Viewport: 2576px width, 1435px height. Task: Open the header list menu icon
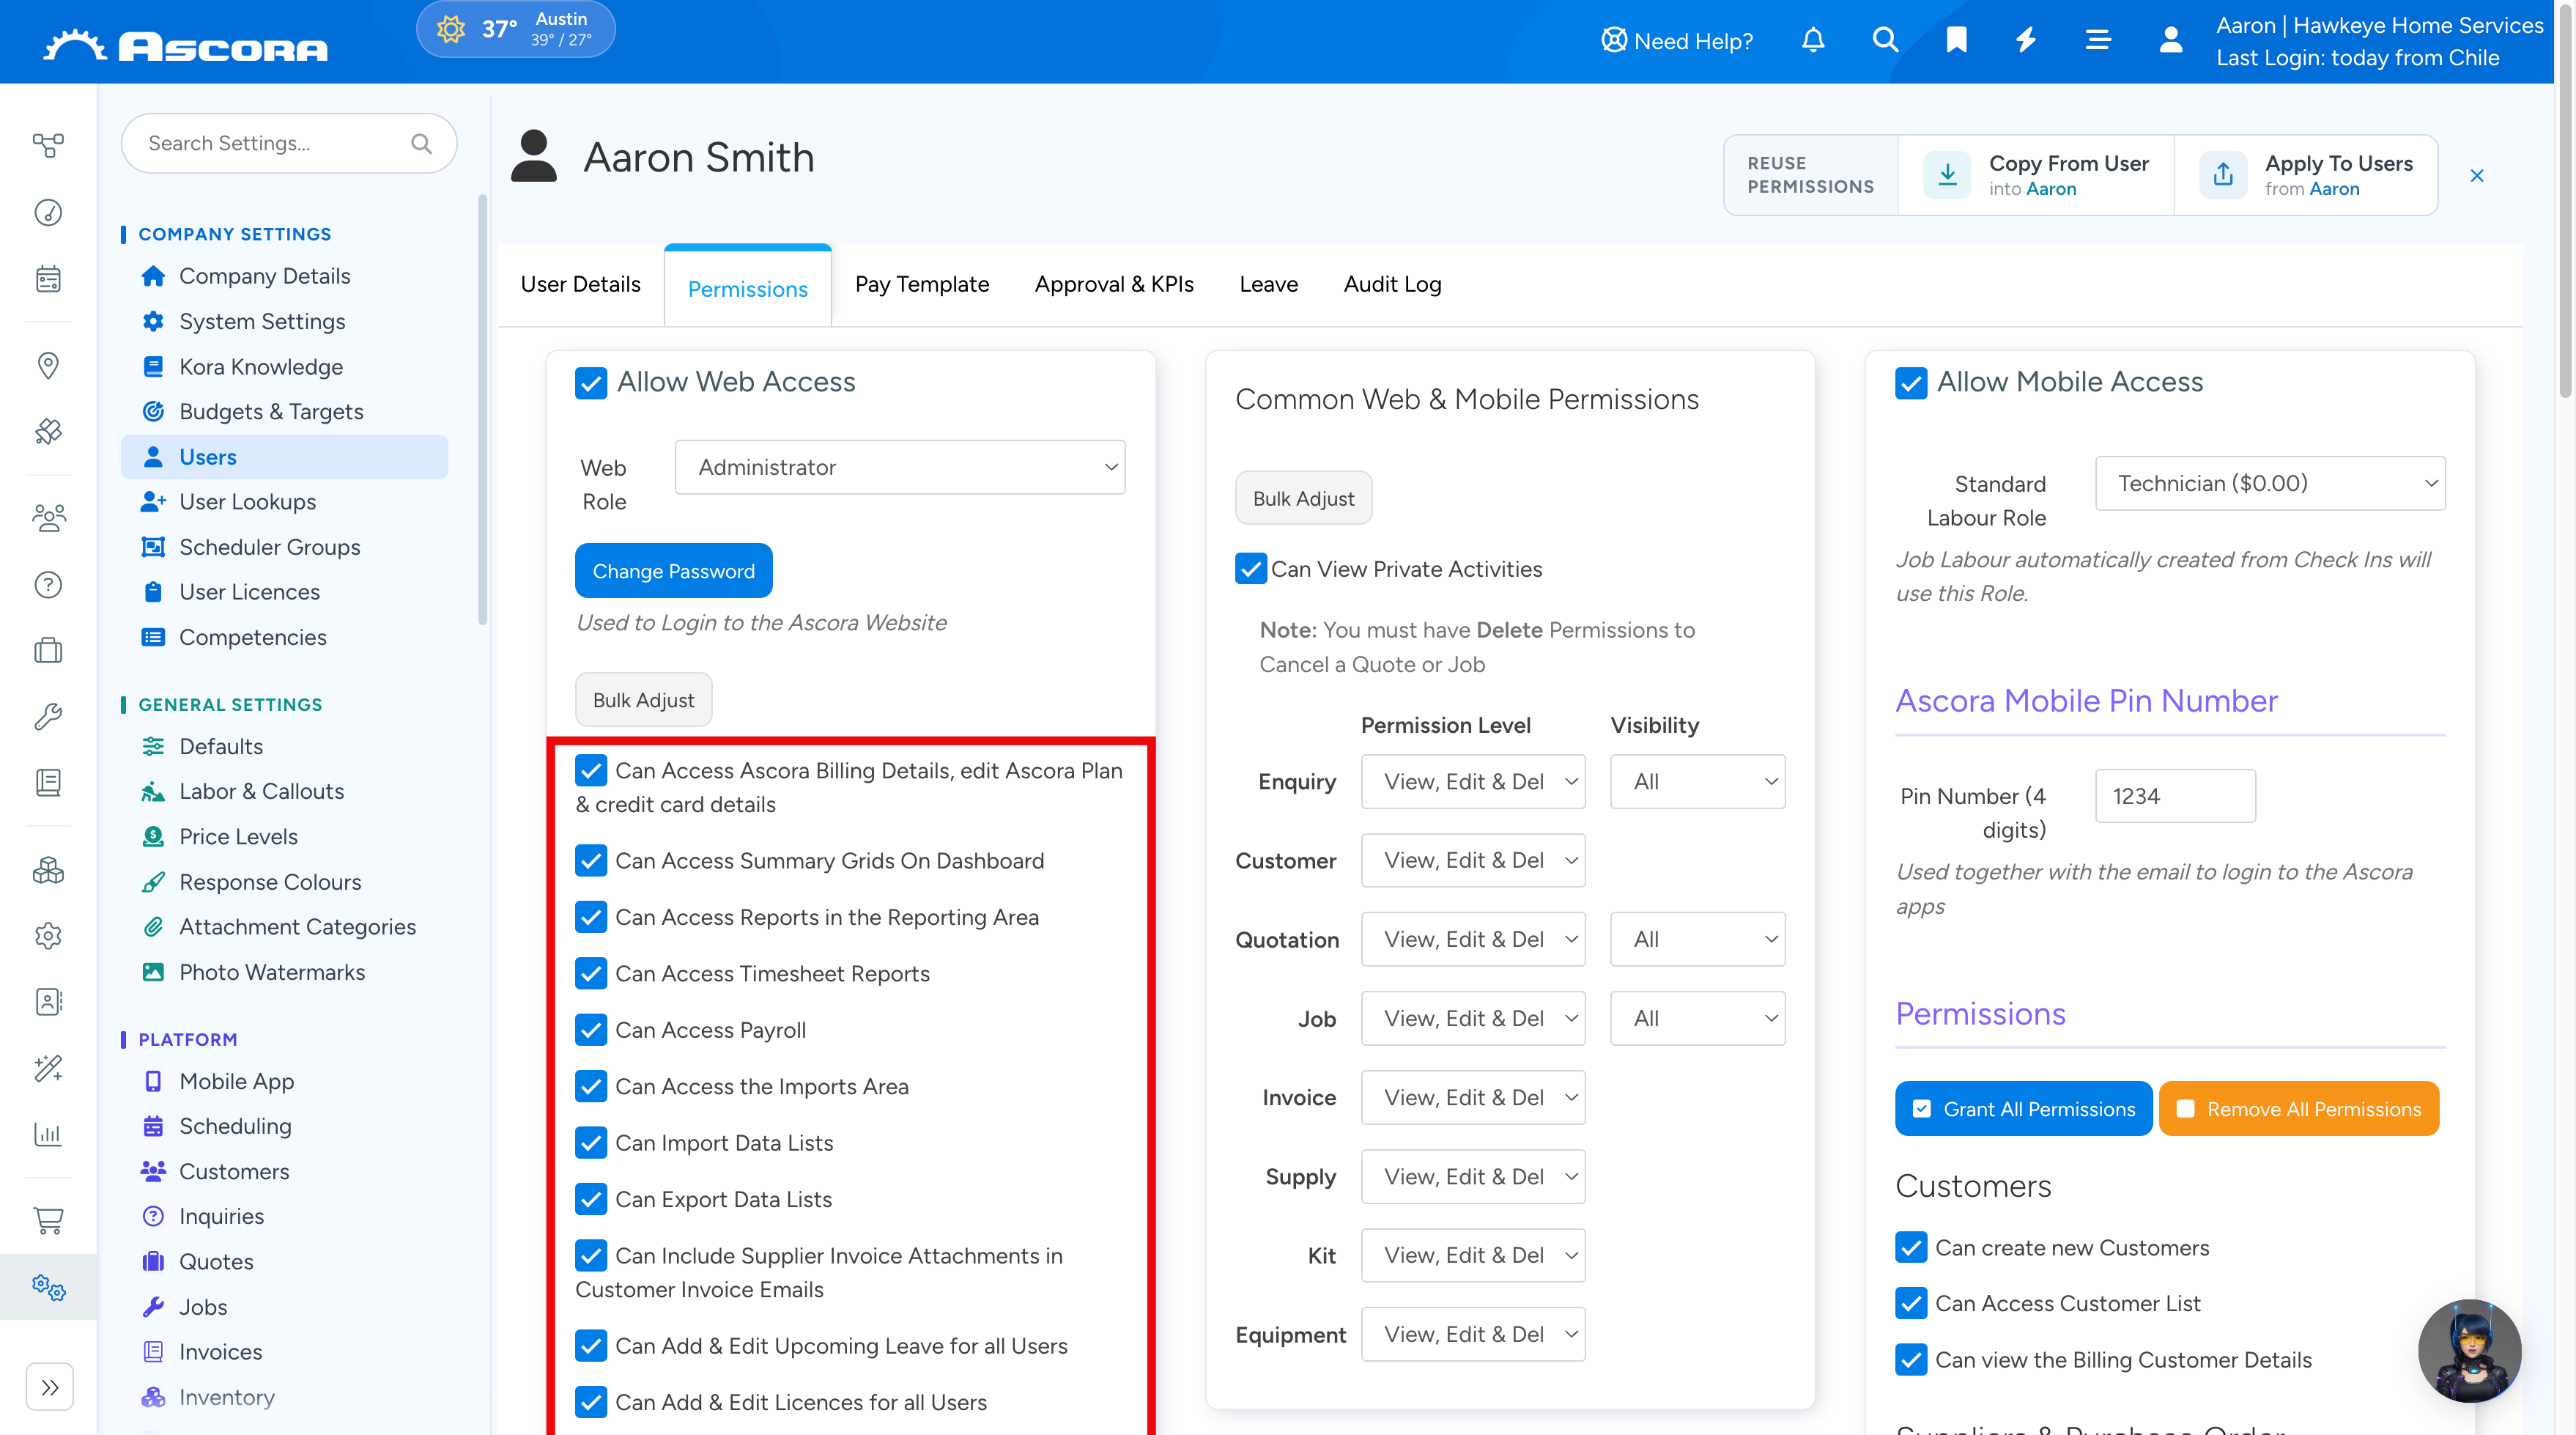pos(2098,40)
